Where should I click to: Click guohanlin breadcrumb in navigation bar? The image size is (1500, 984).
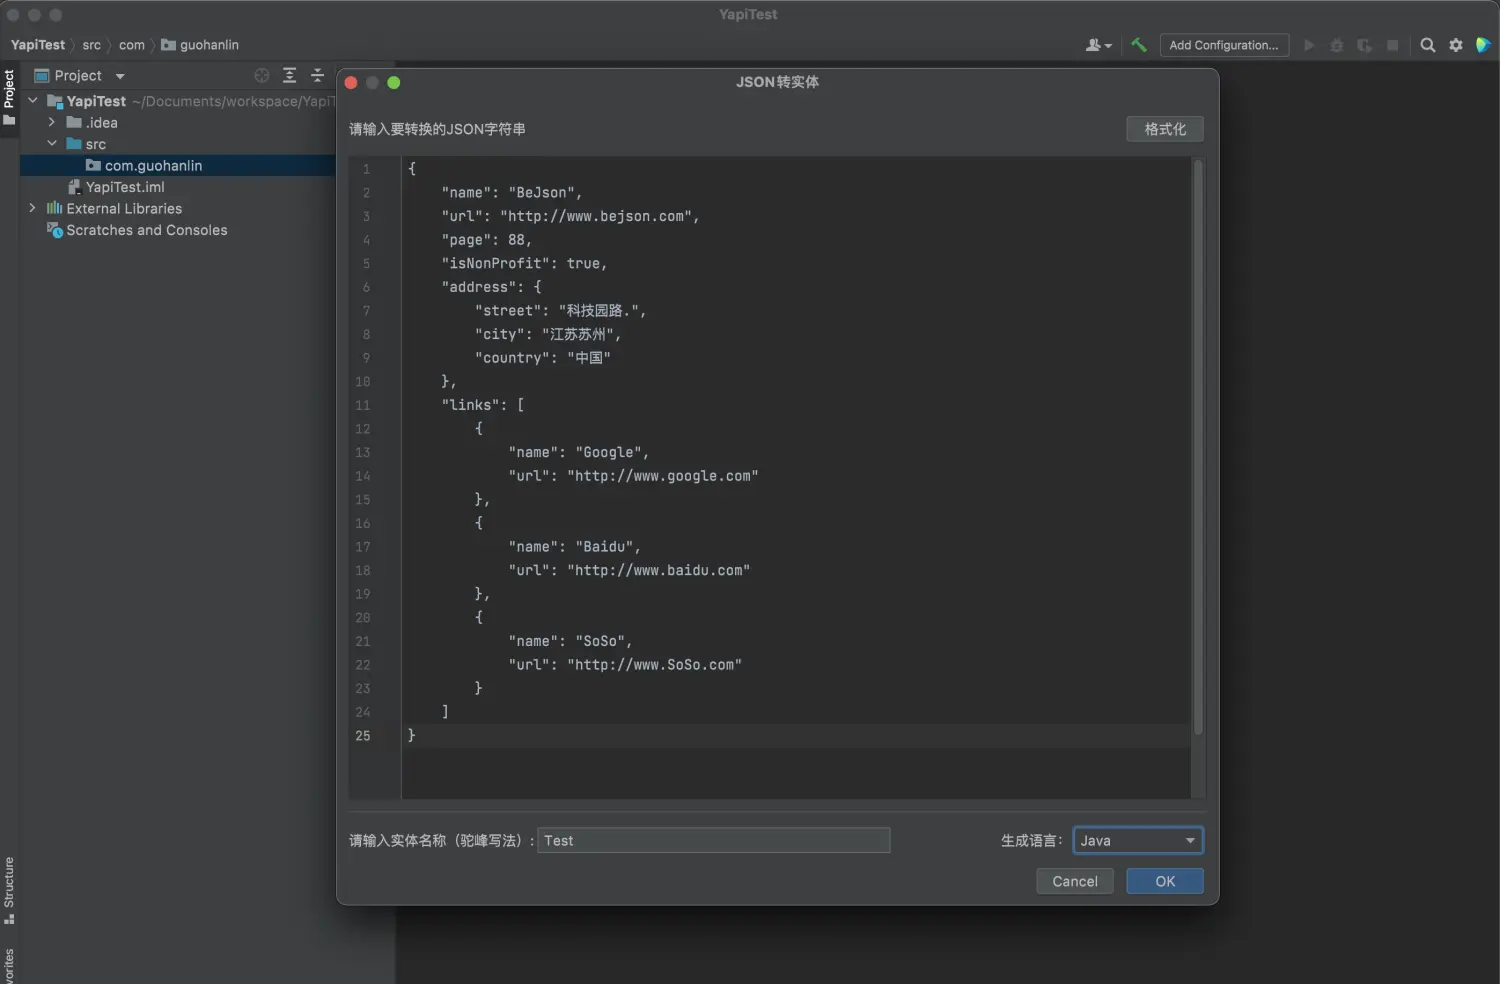[x=200, y=45]
